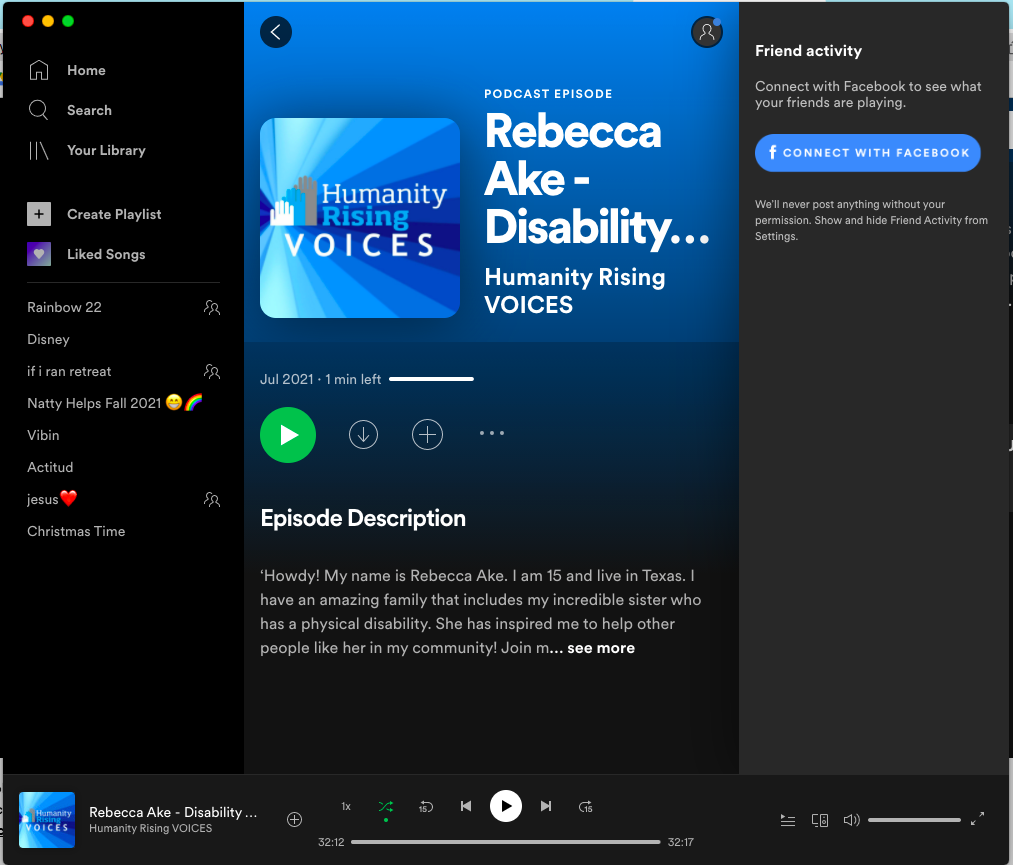Open the user profile icon

707,32
